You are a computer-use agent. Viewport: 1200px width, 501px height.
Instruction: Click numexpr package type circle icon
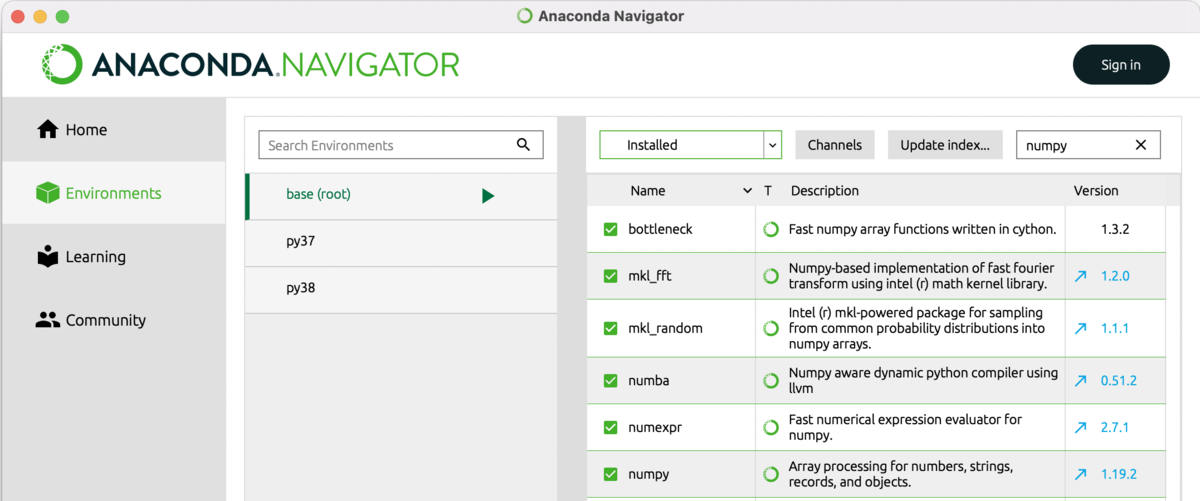[770, 427]
